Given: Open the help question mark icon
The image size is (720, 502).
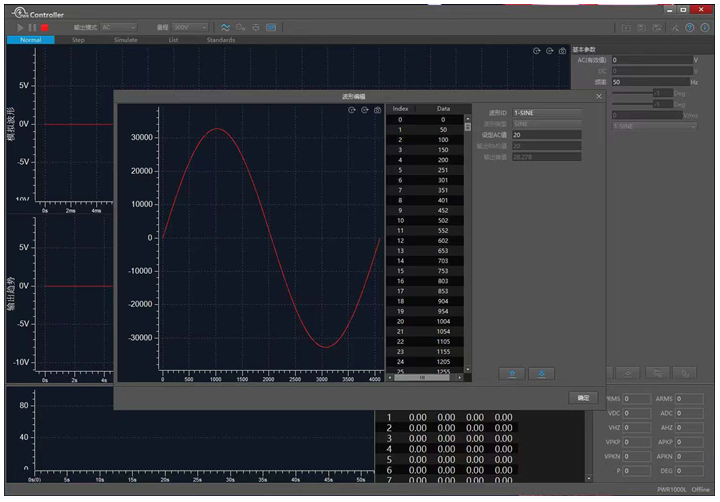Looking at the screenshot, I should [x=690, y=28].
